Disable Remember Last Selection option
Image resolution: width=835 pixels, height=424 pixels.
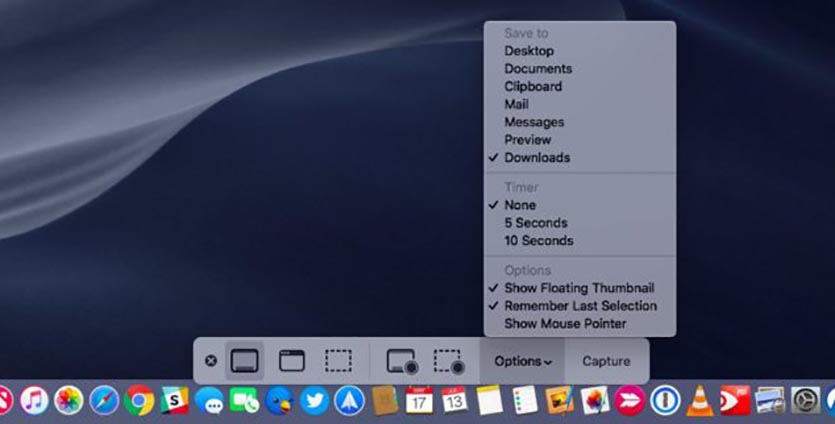580,306
